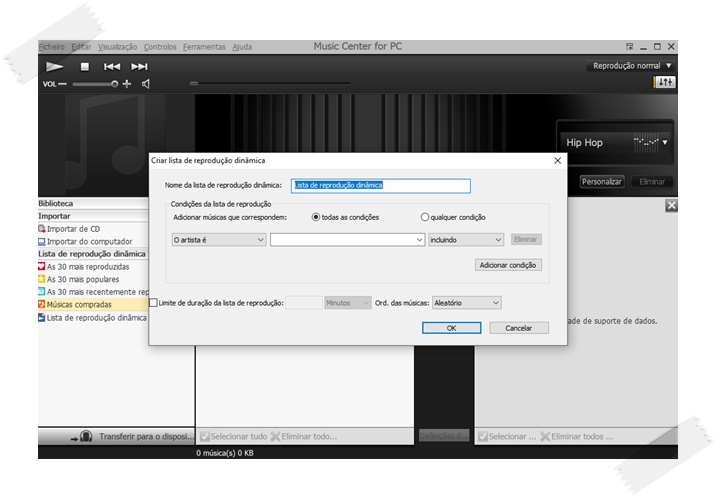Viewport: 717px width, 497px height.
Task: Click the Lista de reprodução dinâmica playlist icon
Action: pos(42,317)
